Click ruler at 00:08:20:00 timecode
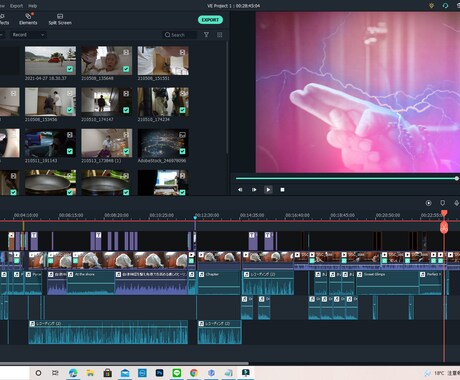 (116, 215)
